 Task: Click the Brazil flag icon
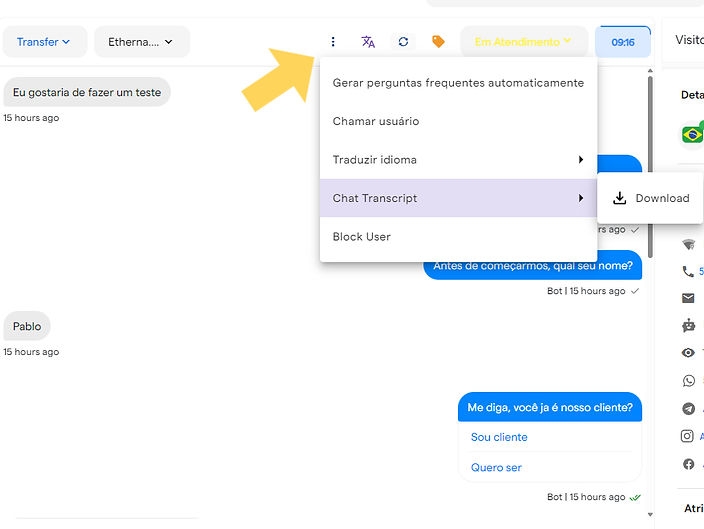click(692, 134)
